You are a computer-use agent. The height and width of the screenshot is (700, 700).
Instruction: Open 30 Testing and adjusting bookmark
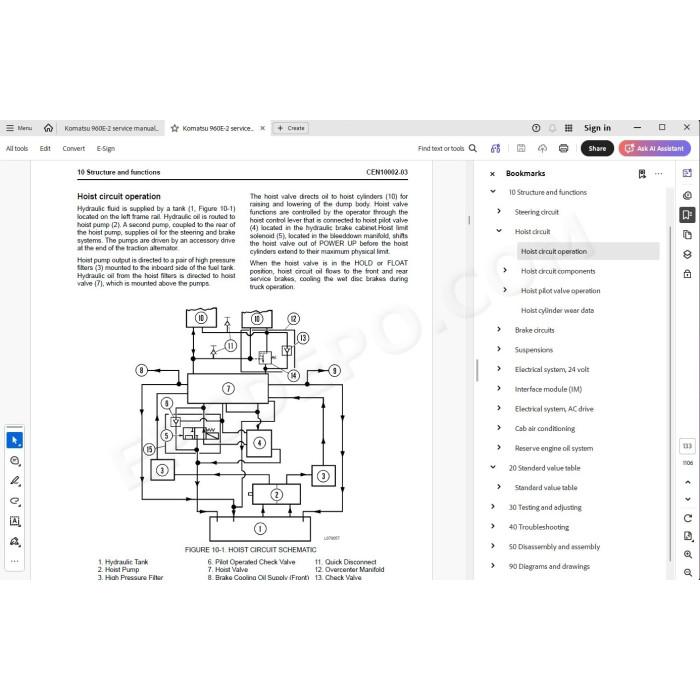click(545, 507)
